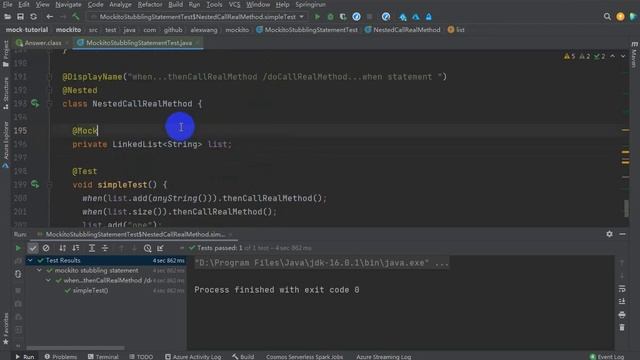Click the Search Everywhere magnifier icon
Image resolution: width=640 pixels, height=360 pixels.
(607, 17)
